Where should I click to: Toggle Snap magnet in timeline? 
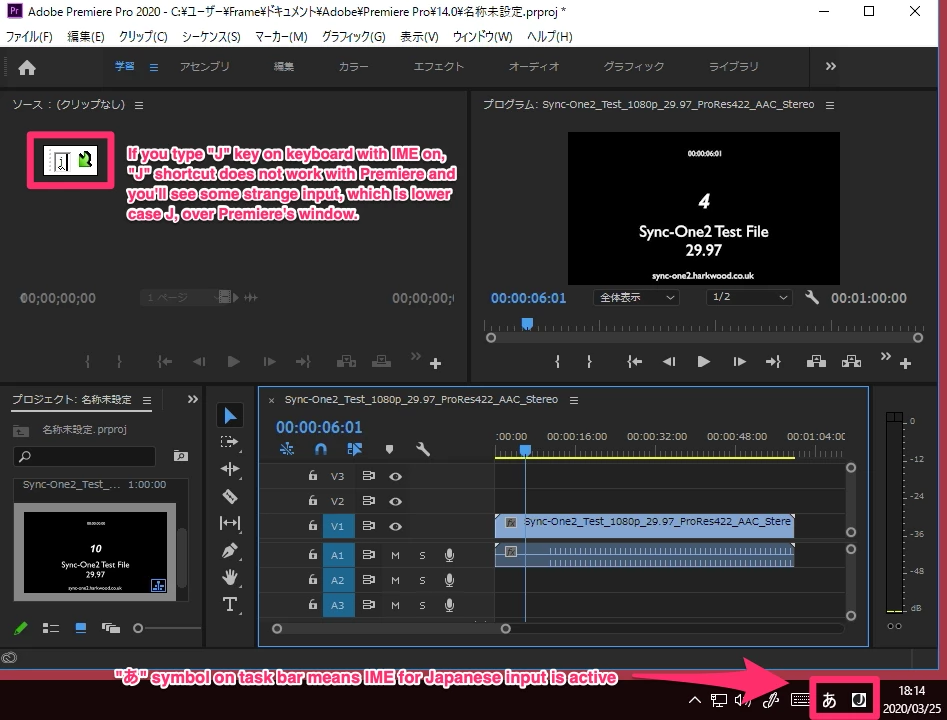321,449
